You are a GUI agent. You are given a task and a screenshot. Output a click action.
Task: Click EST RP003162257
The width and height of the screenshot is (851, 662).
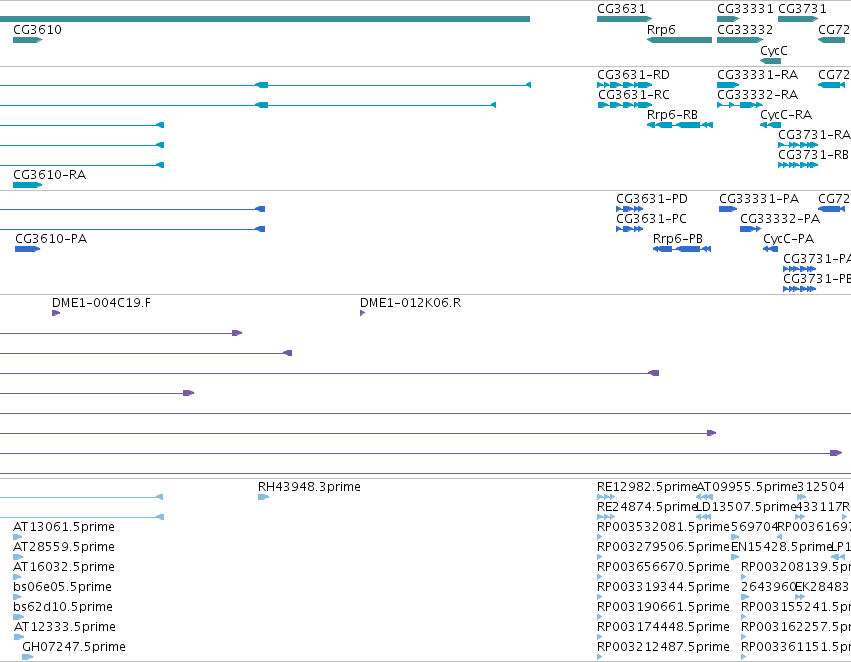tap(744, 637)
